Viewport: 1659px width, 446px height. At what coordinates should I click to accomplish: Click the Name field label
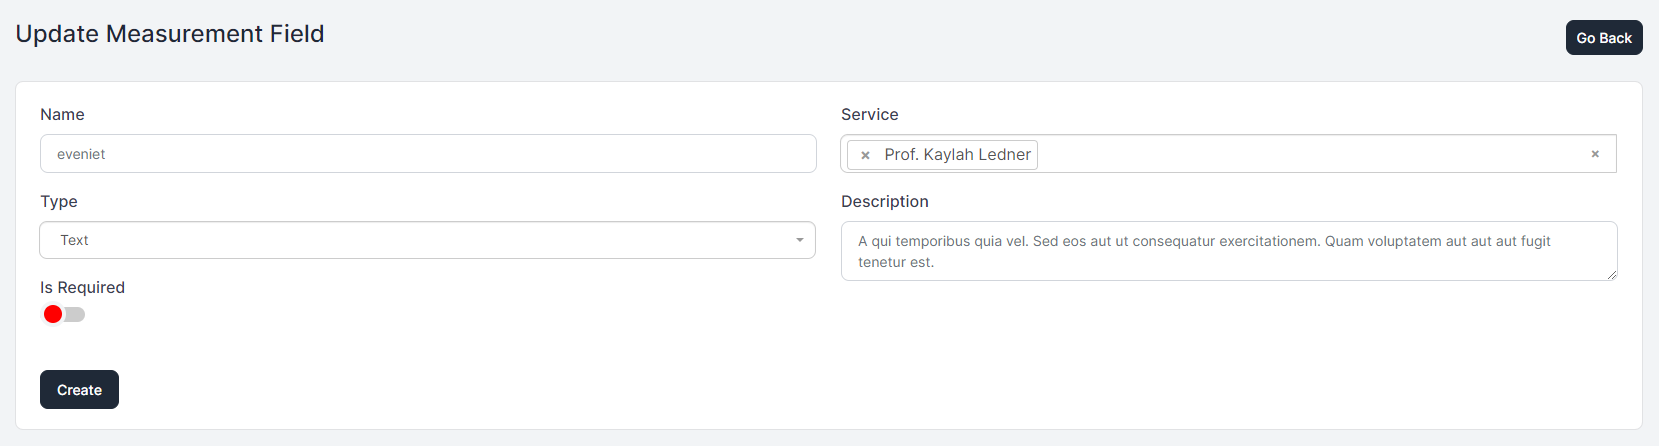(x=62, y=114)
